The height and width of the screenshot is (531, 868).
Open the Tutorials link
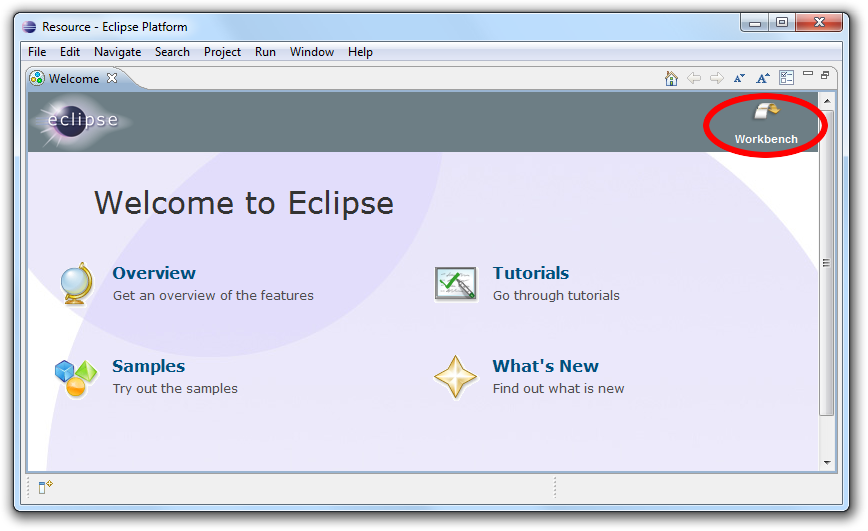pos(531,273)
